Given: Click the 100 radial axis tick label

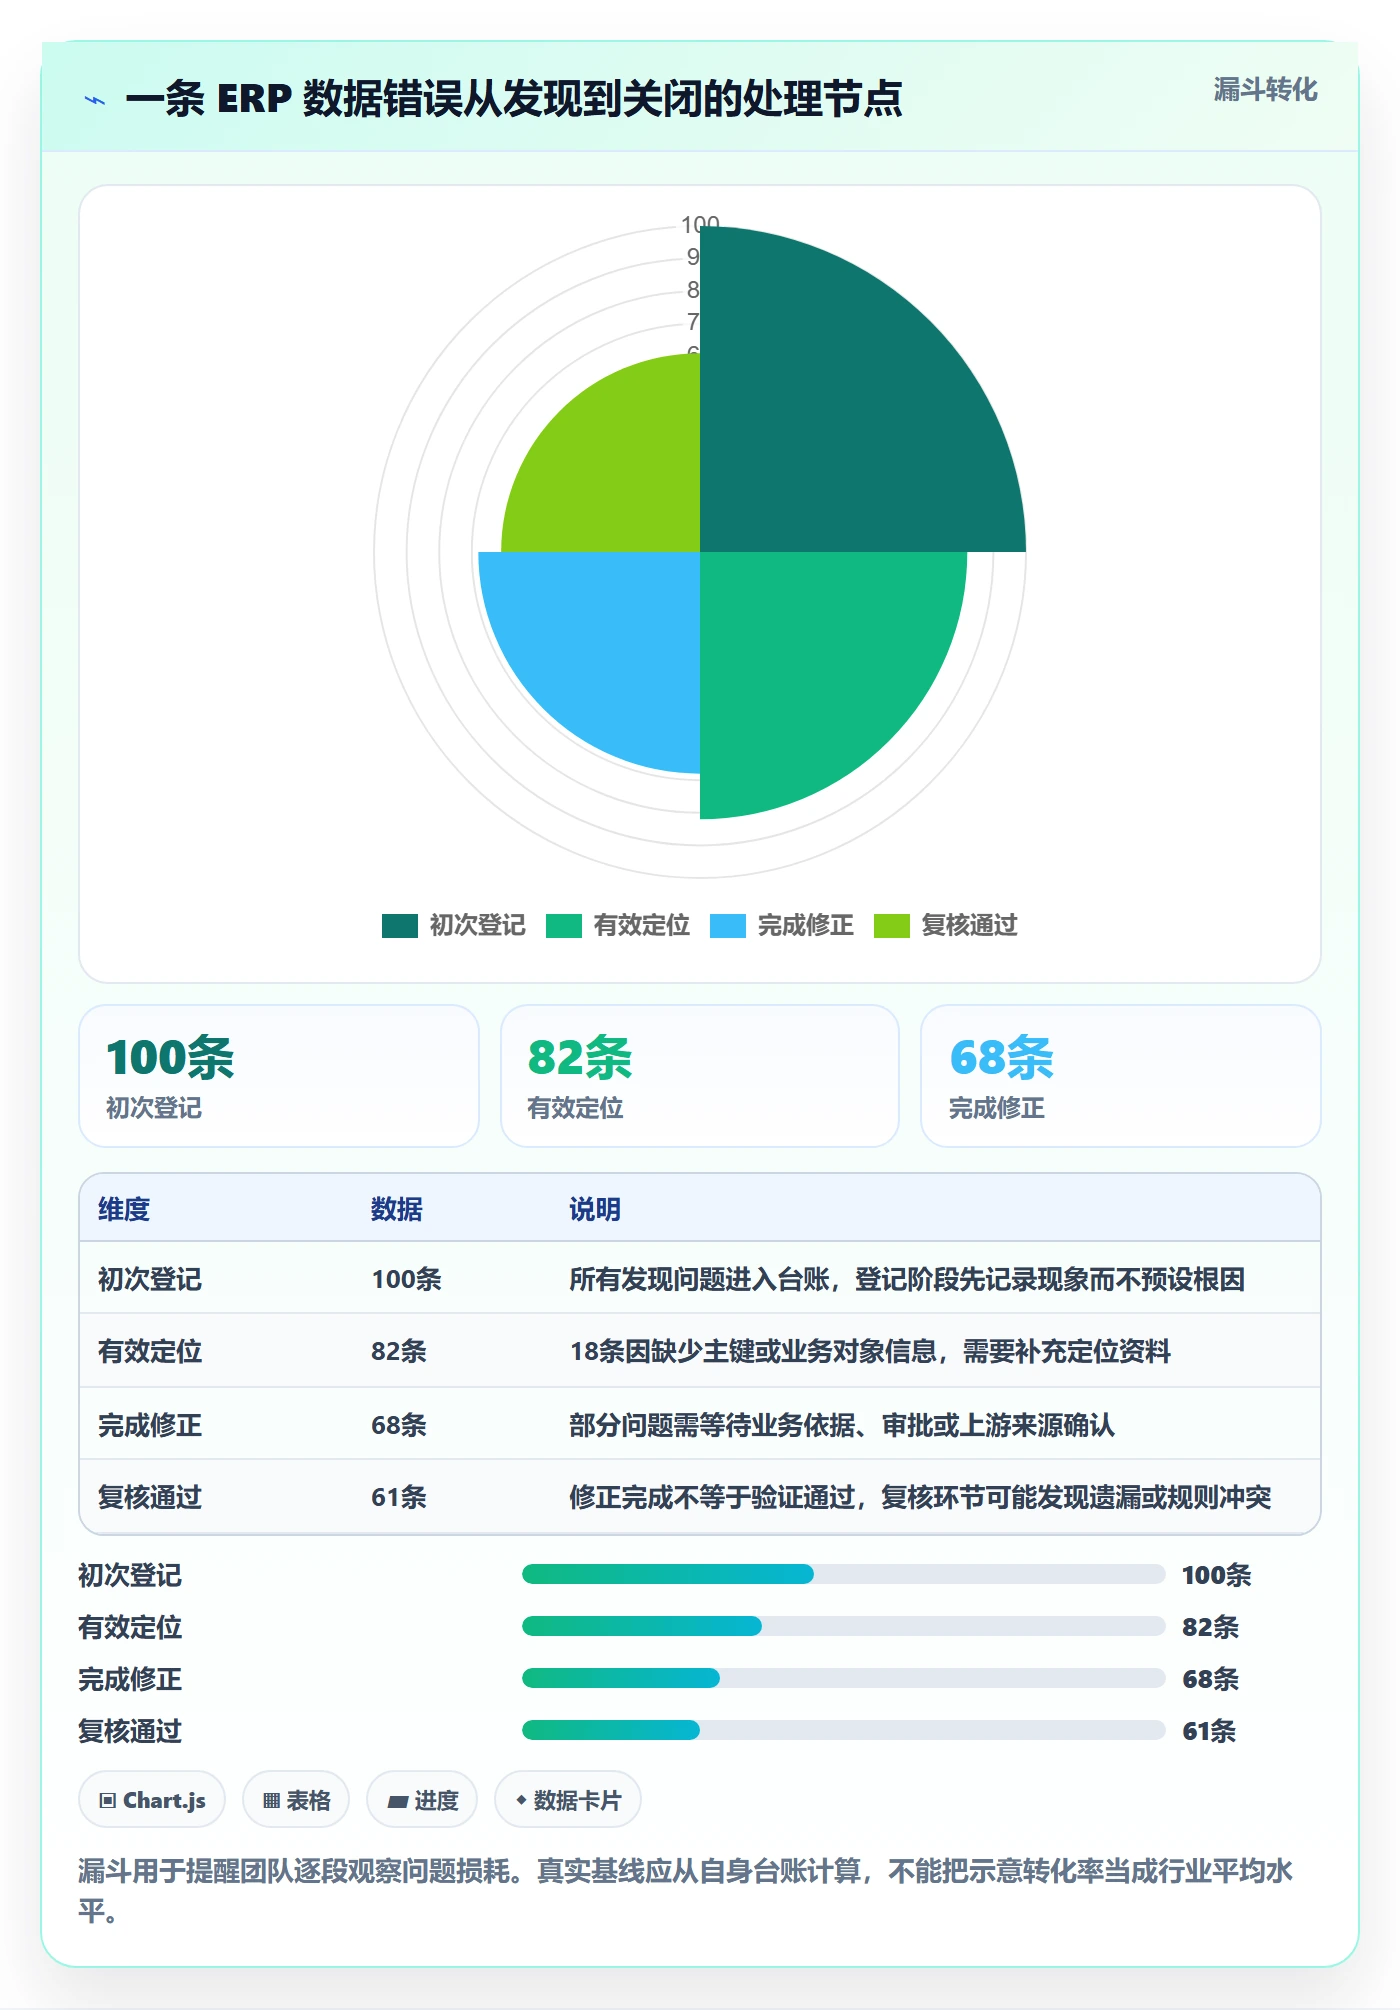Looking at the screenshot, I should click(700, 224).
